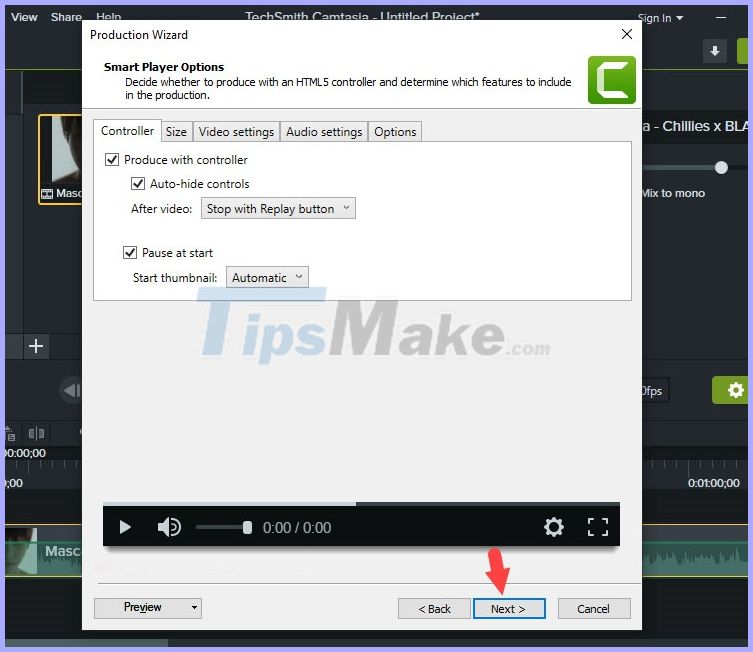Image resolution: width=753 pixels, height=652 pixels.
Task: Click the download arrow icon in Camtasia
Action: coord(715,51)
